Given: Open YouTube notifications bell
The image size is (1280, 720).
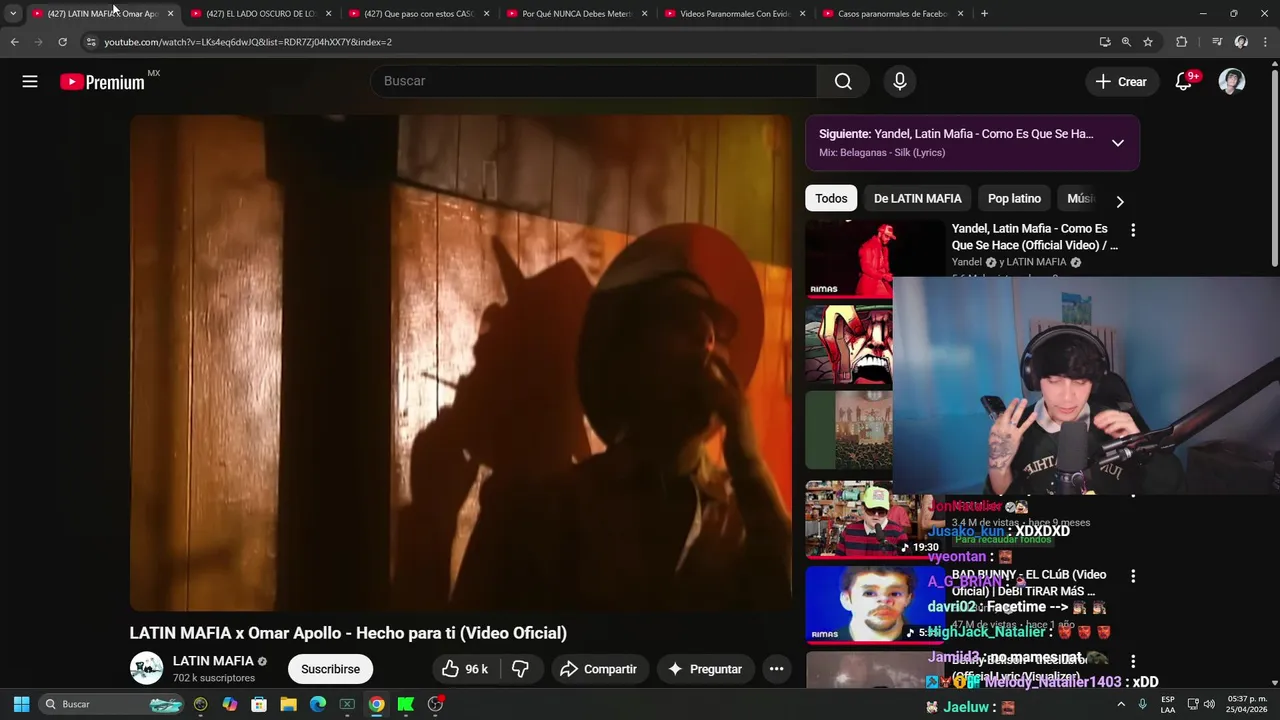Looking at the screenshot, I should [x=1184, y=82].
